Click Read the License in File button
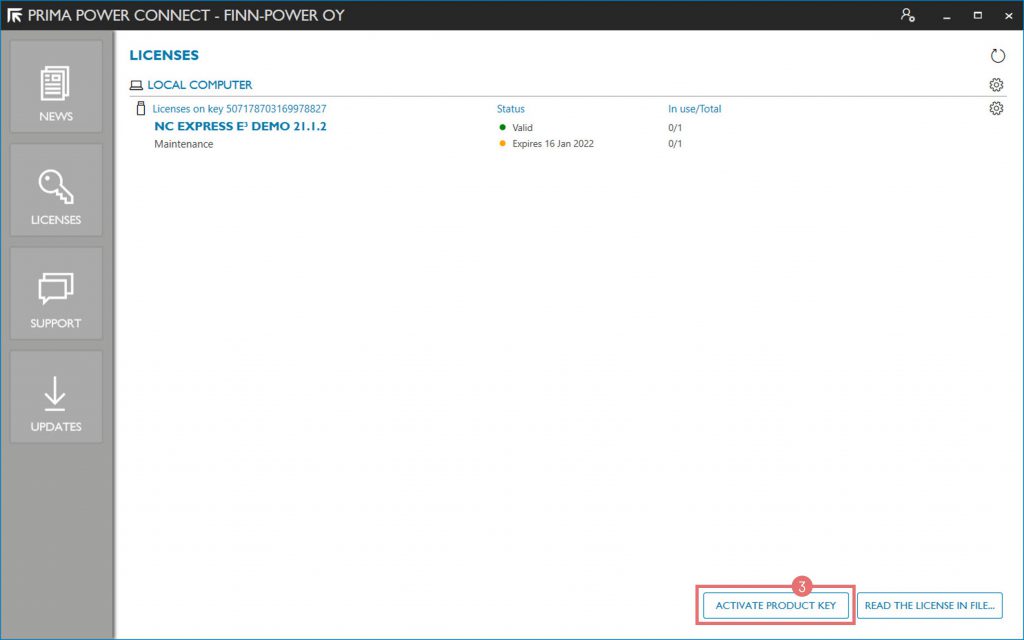 pyautogui.click(x=929, y=605)
